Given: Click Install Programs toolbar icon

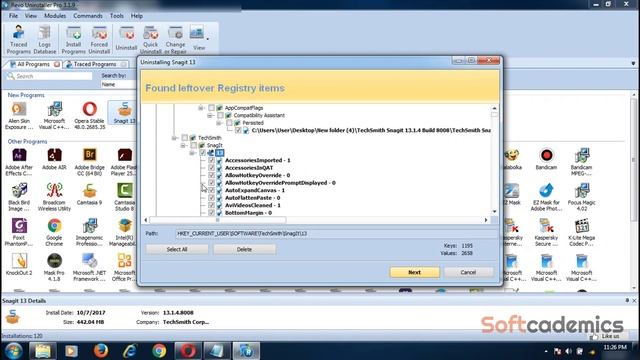Looking at the screenshot, I should tap(73, 39).
